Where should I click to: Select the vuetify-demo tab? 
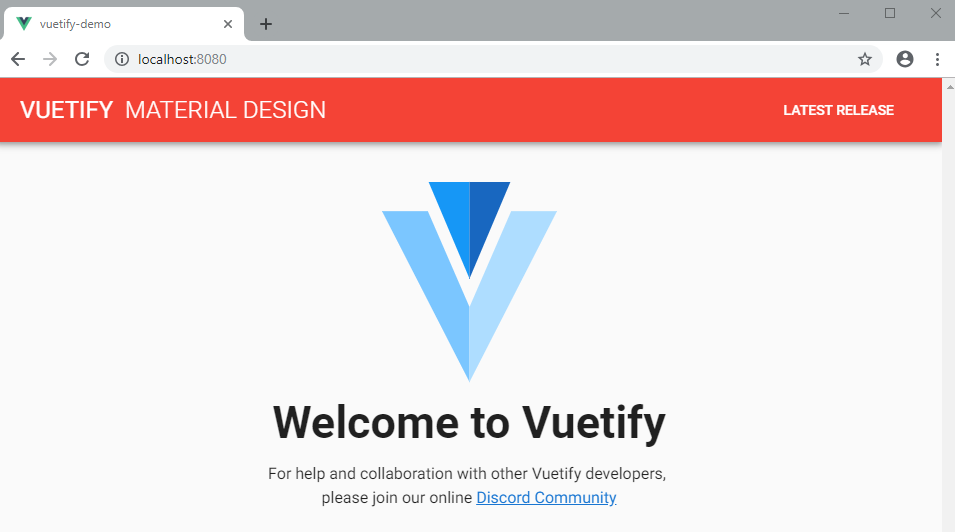point(124,24)
